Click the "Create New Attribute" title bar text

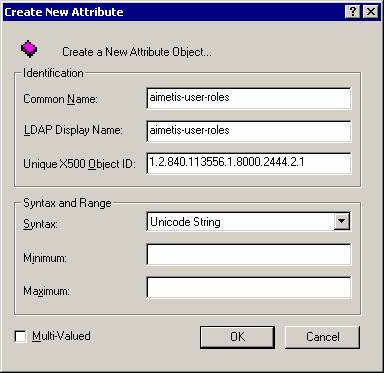(x=64, y=12)
